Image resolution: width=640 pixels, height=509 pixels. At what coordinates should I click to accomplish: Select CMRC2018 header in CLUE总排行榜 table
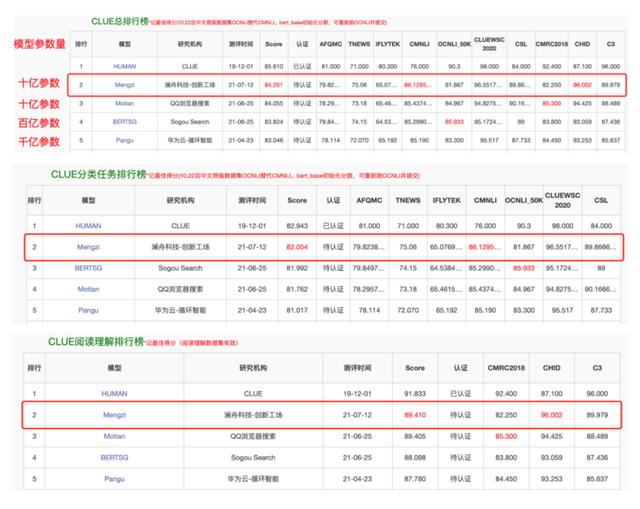[551, 44]
